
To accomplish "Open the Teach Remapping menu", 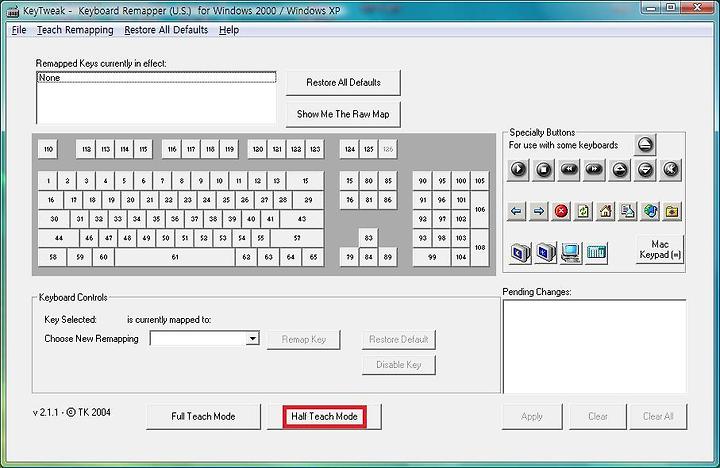I will coord(75,30).
